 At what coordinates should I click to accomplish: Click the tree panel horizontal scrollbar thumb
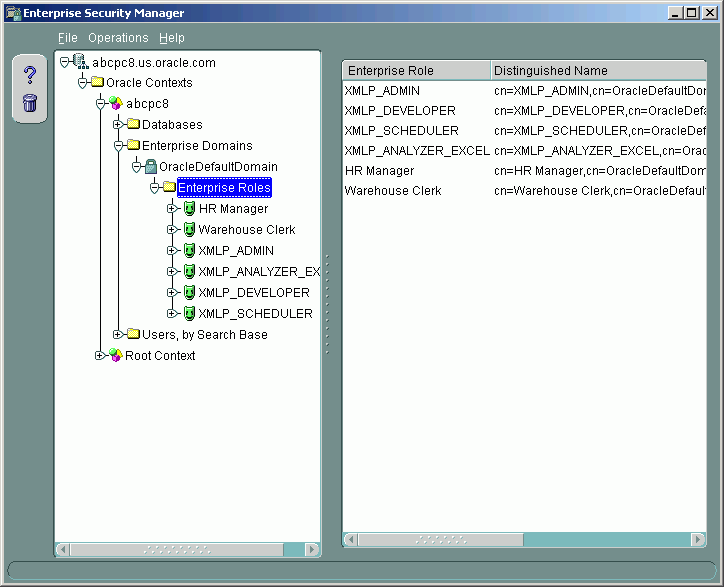tap(177, 550)
